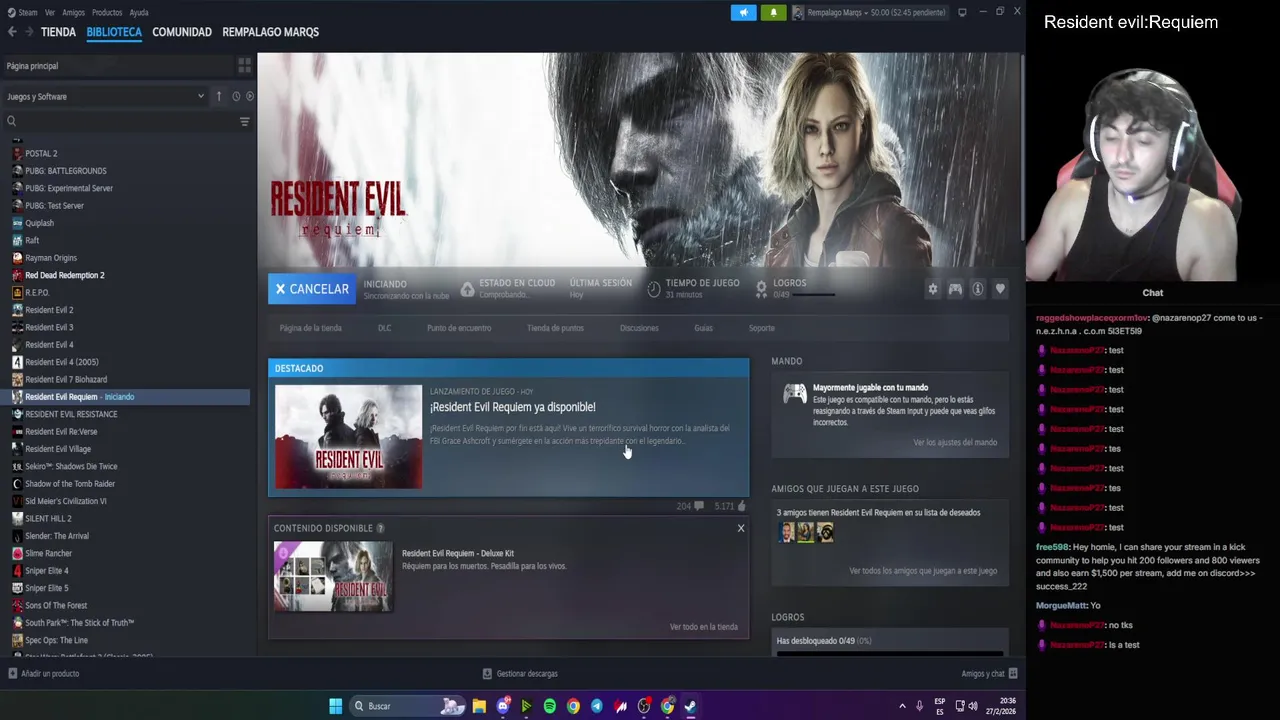Open the DLC link

point(384,328)
